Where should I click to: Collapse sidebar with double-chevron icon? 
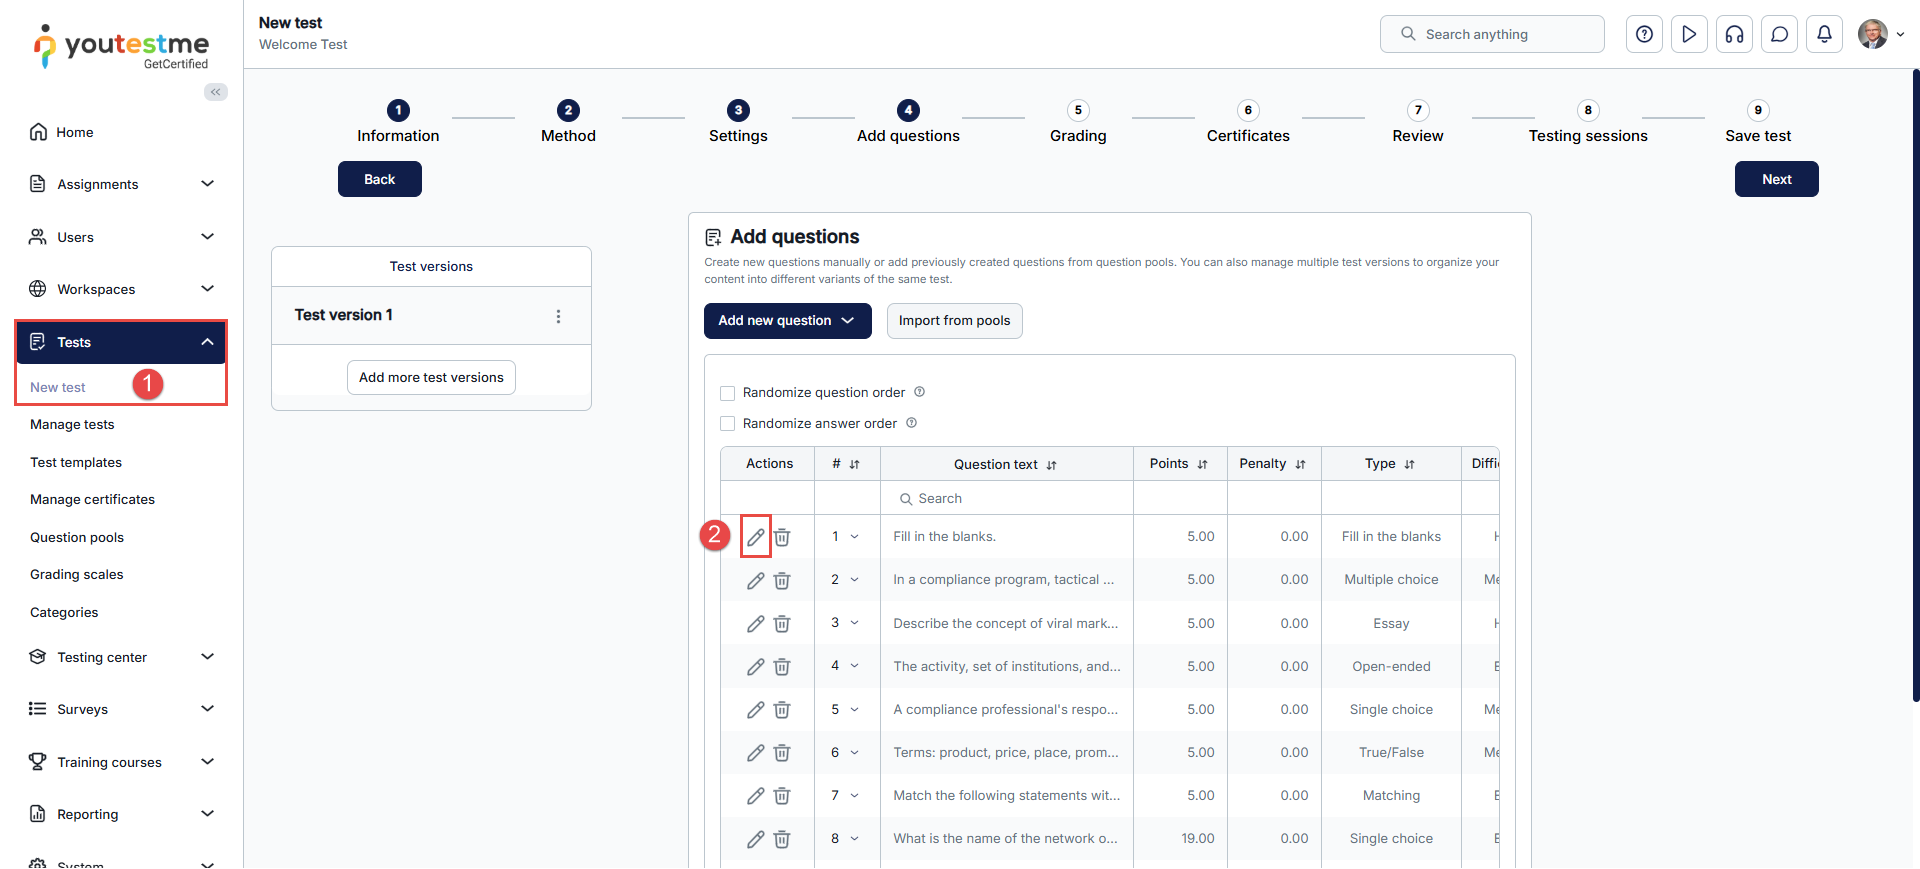[x=216, y=92]
